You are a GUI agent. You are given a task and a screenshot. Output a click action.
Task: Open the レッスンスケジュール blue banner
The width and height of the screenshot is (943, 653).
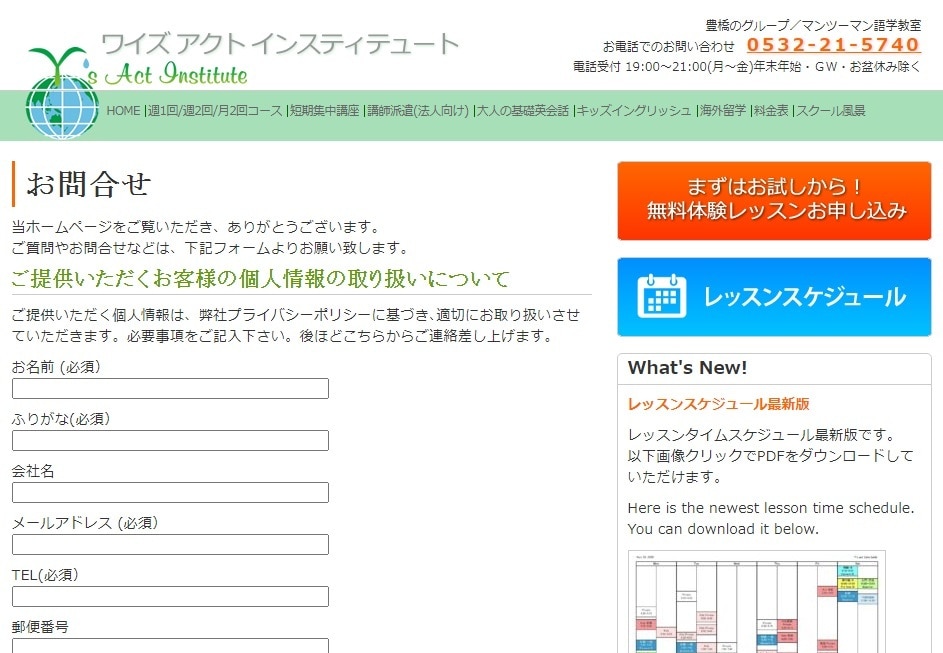tap(774, 296)
